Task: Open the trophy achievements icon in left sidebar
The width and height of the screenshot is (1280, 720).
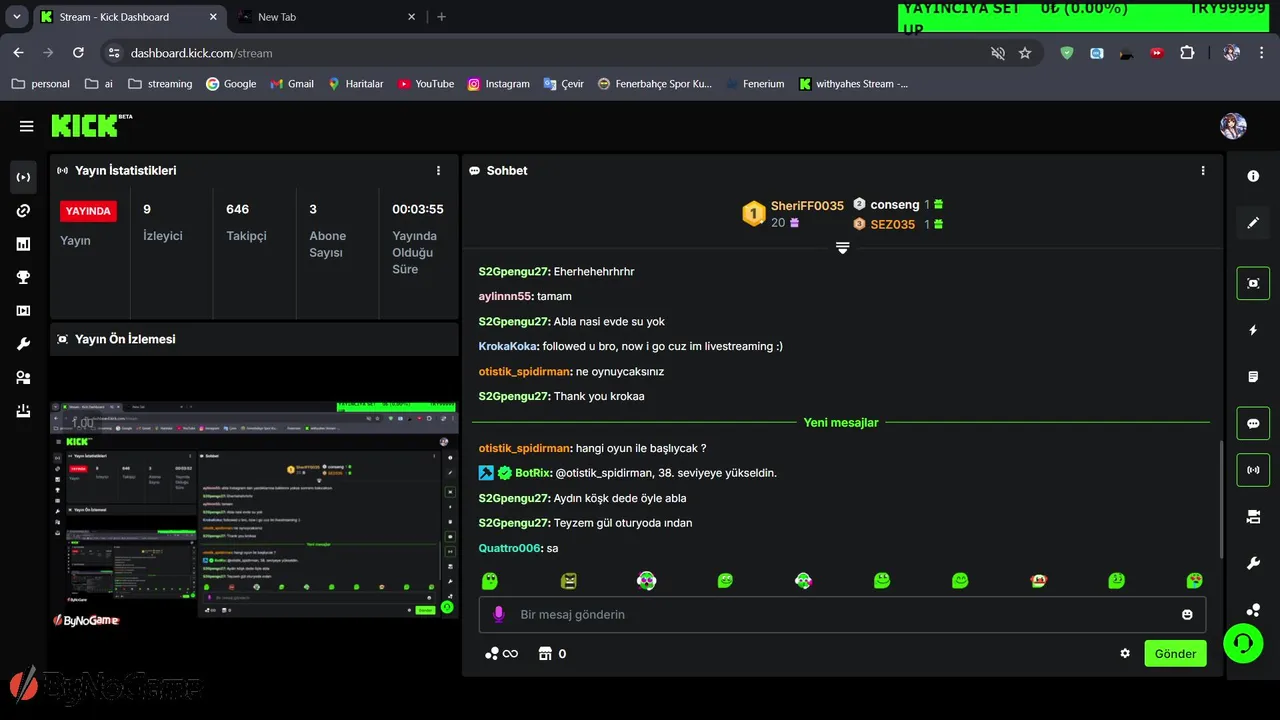Action: tap(23, 278)
